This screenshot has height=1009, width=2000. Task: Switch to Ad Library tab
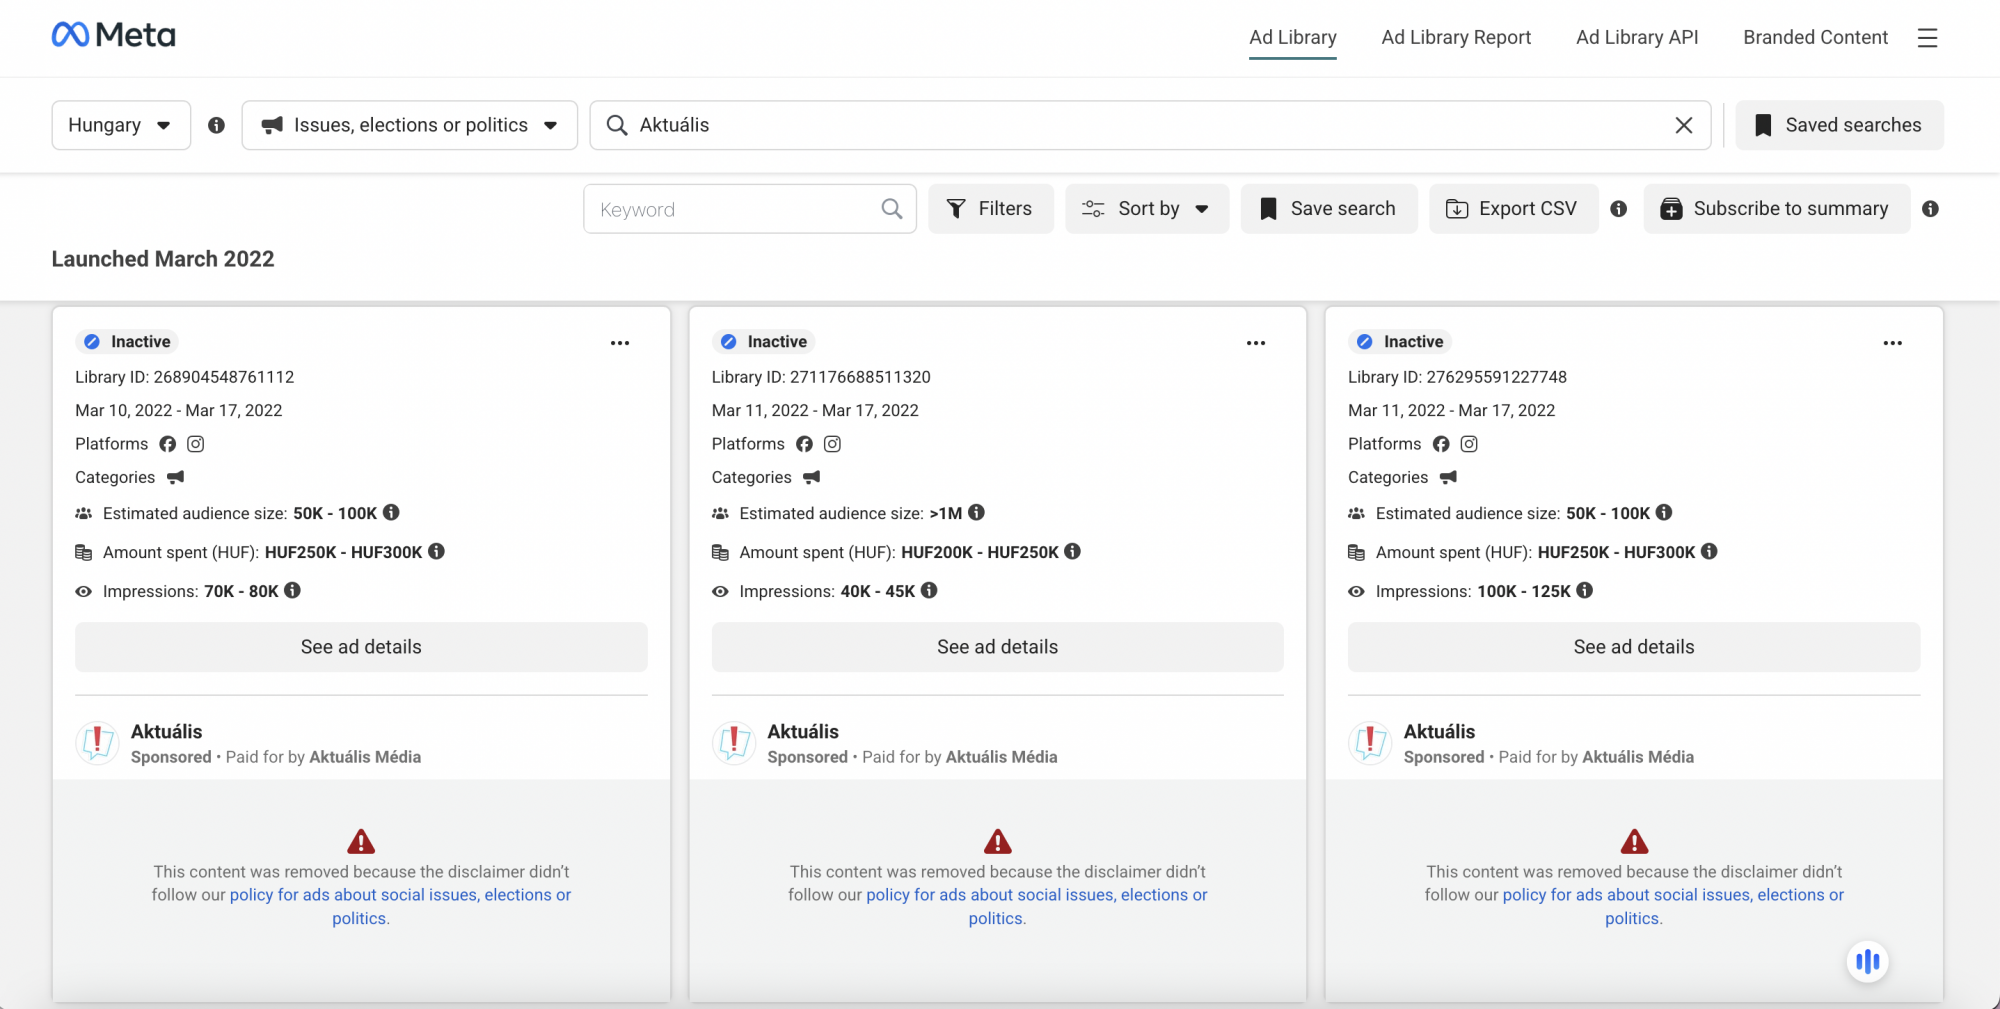1293,37
